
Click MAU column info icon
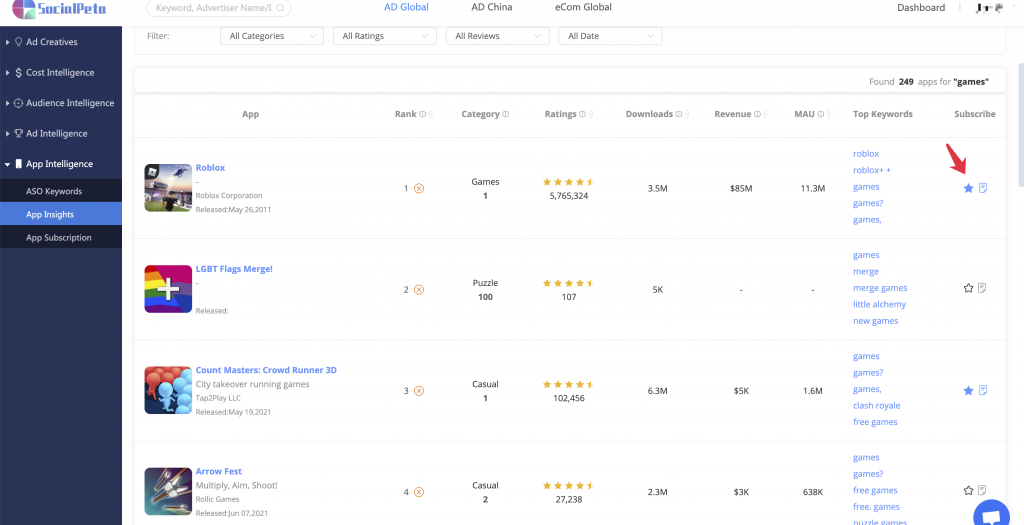coord(821,114)
